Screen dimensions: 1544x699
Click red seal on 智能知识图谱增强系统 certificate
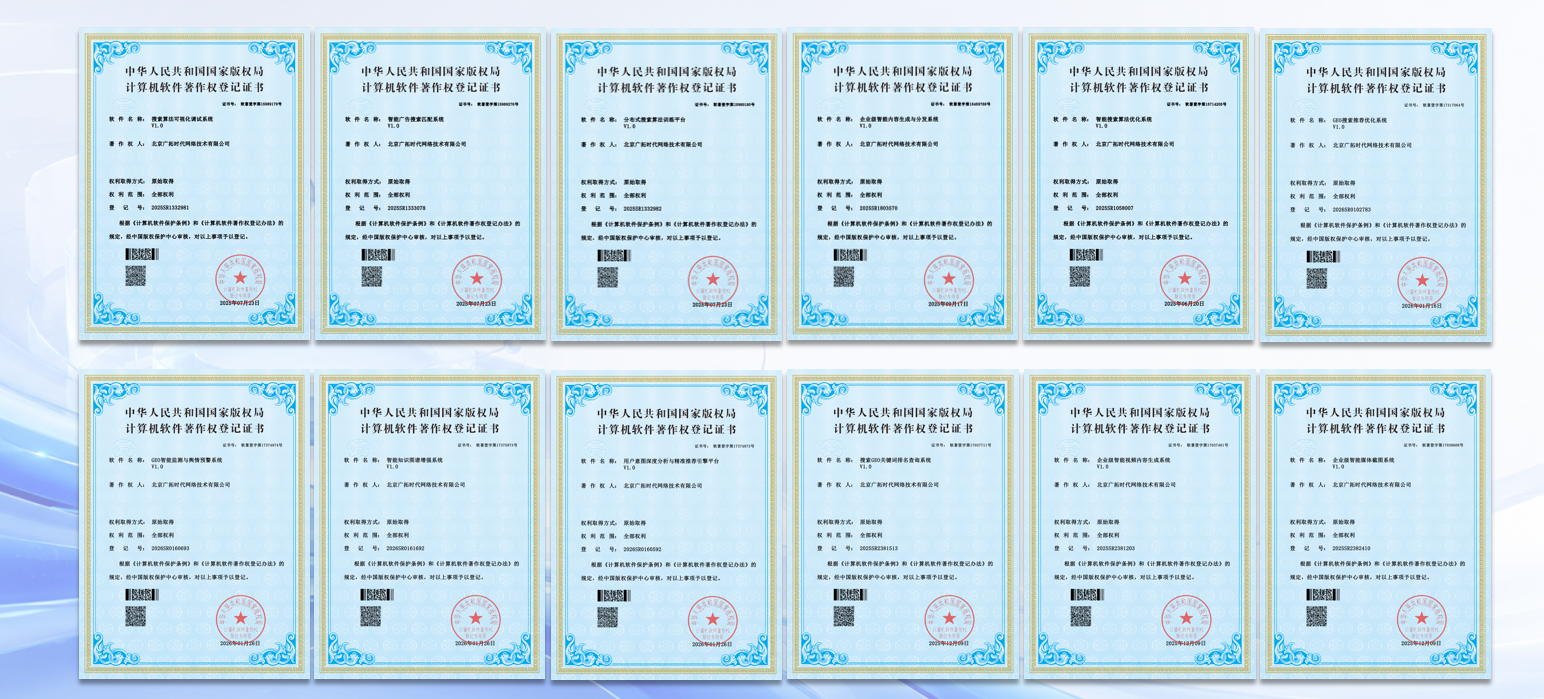[x=476, y=618]
